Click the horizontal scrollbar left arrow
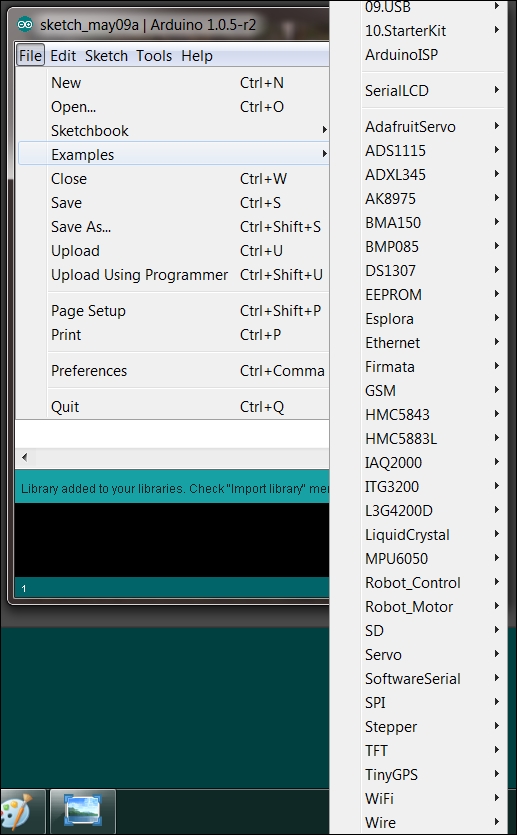 point(24,457)
